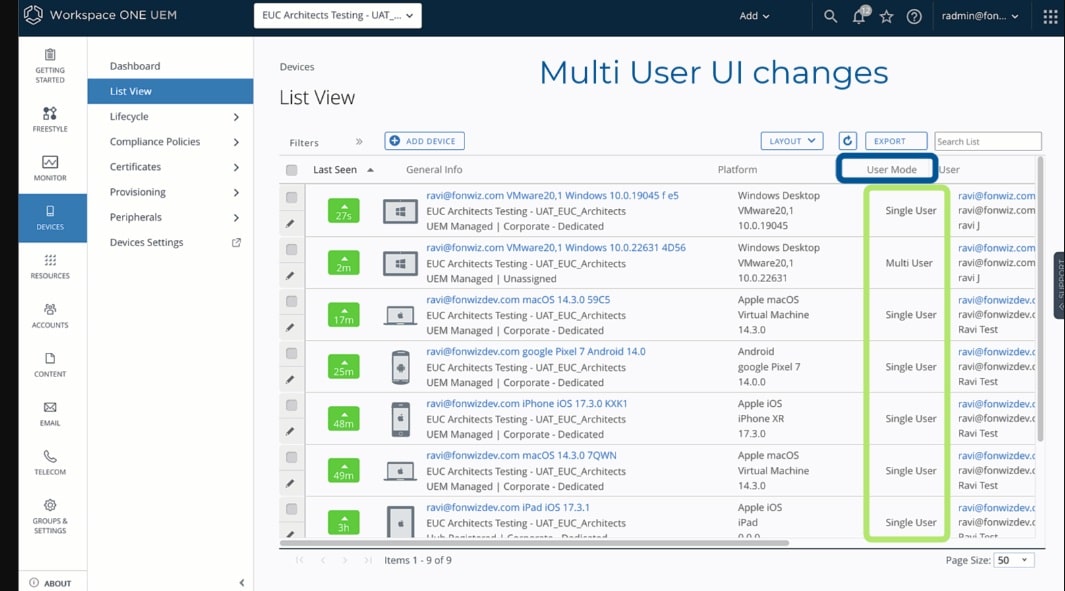
Task: Open the Telecom sidebar section
Action: pos(50,463)
